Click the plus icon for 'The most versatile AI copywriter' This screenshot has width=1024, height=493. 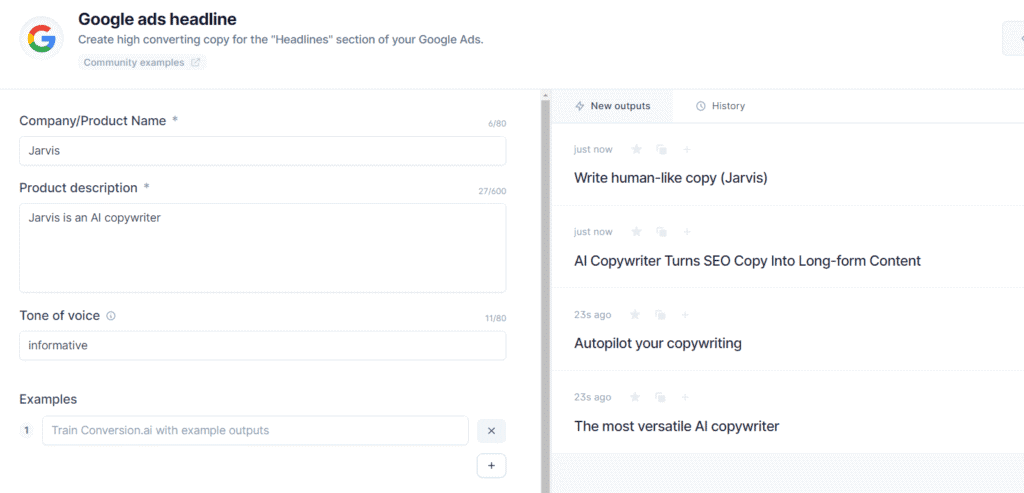click(685, 397)
